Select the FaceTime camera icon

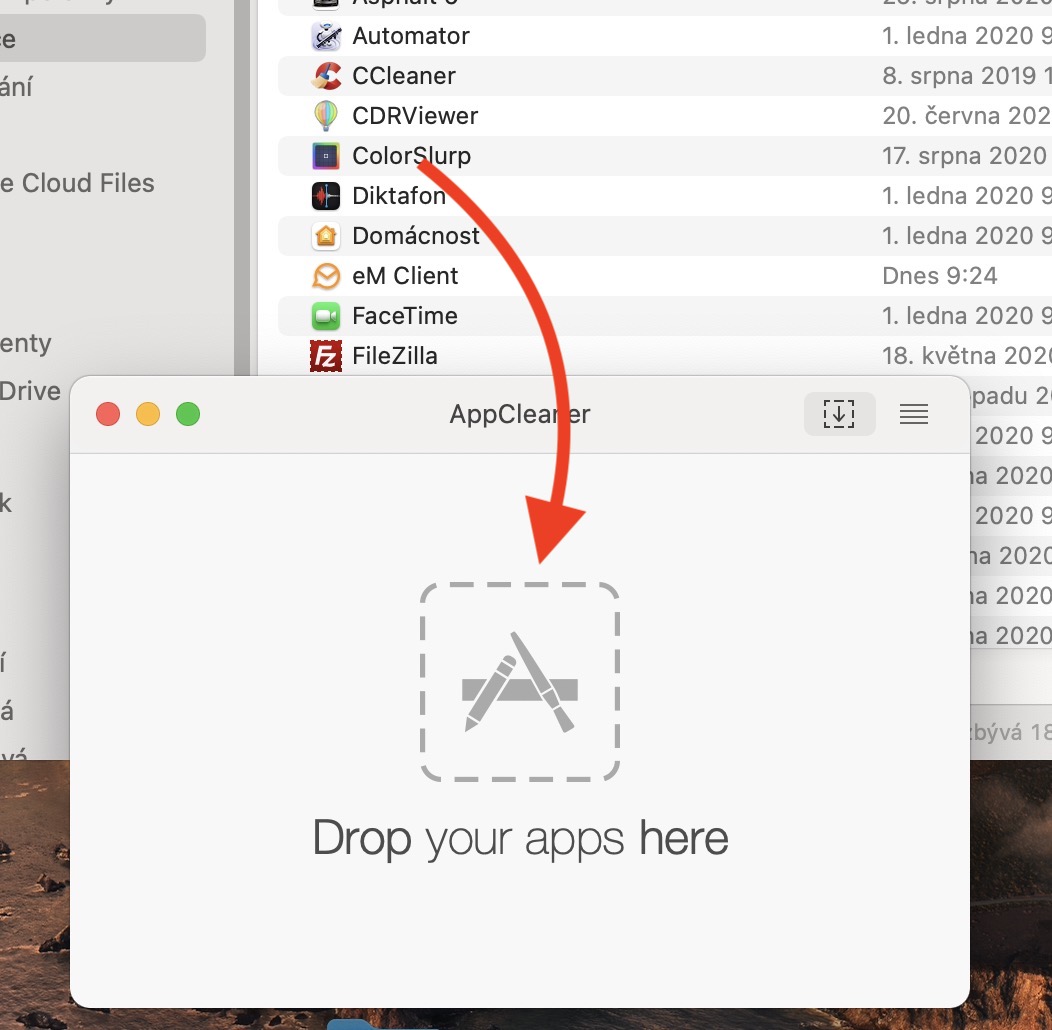tap(326, 316)
